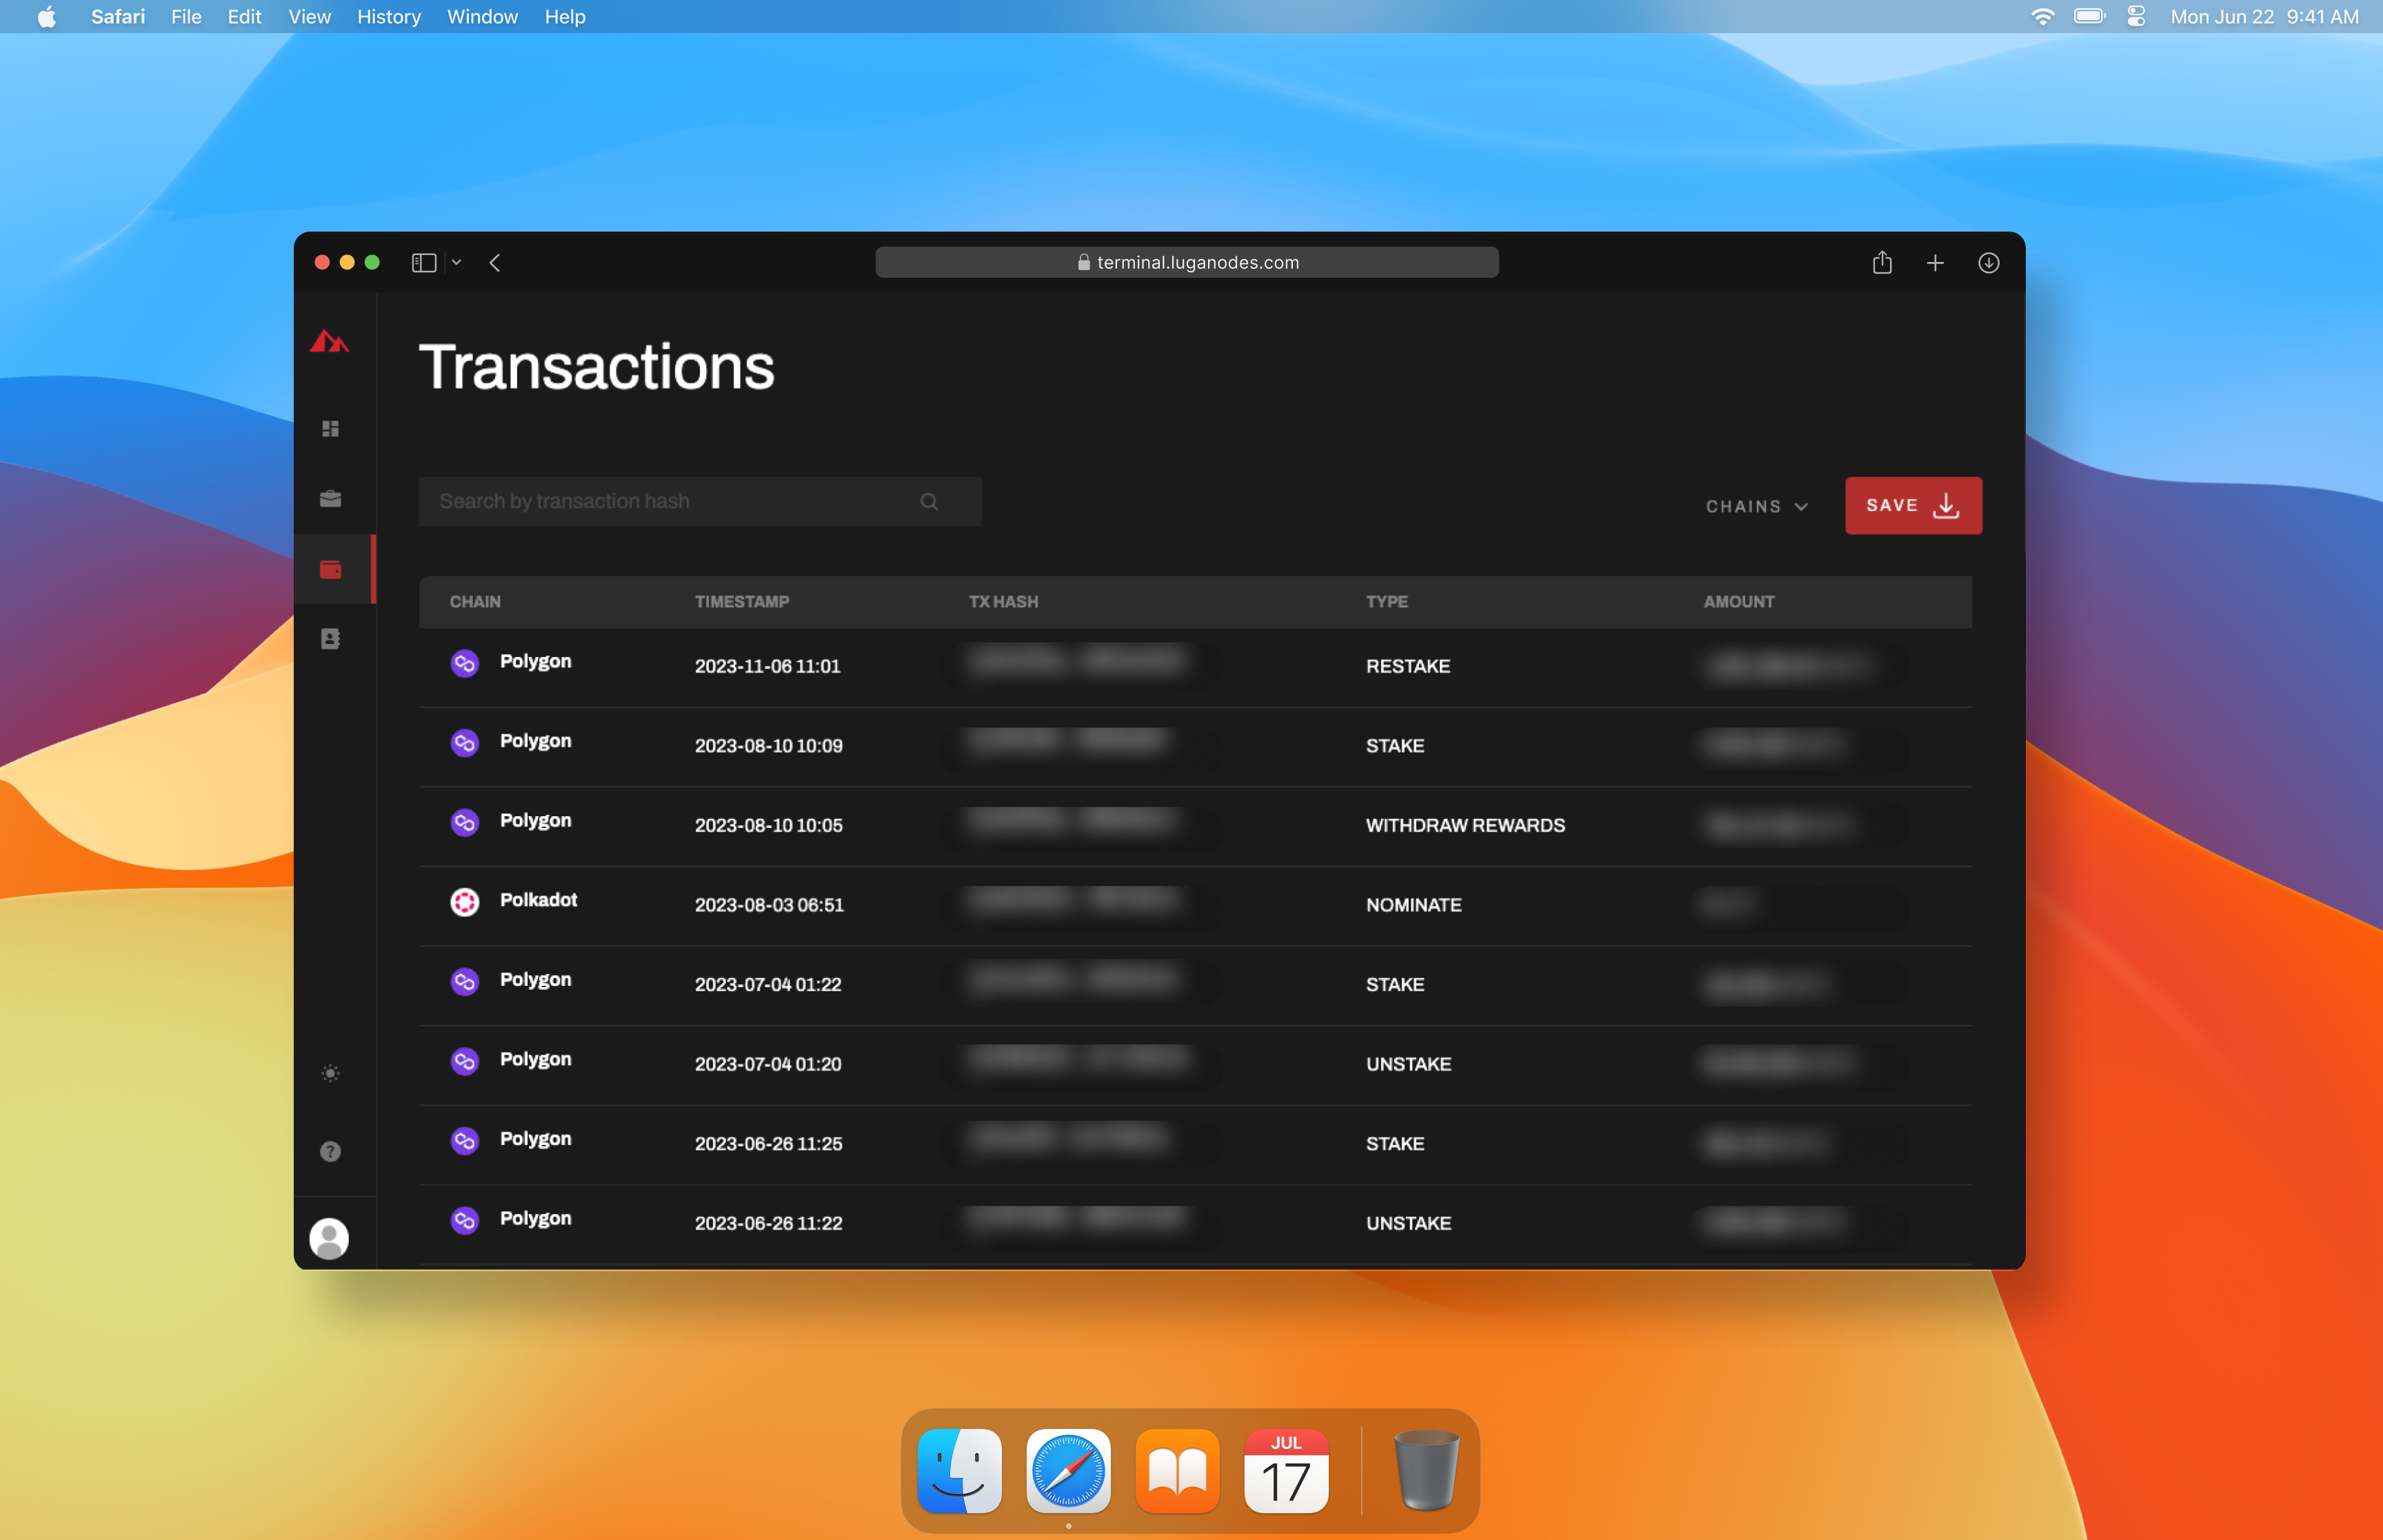Viewport: 2383px width, 1540px height.
Task: Select the red wallet transactions icon
Action: [x=330, y=569]
